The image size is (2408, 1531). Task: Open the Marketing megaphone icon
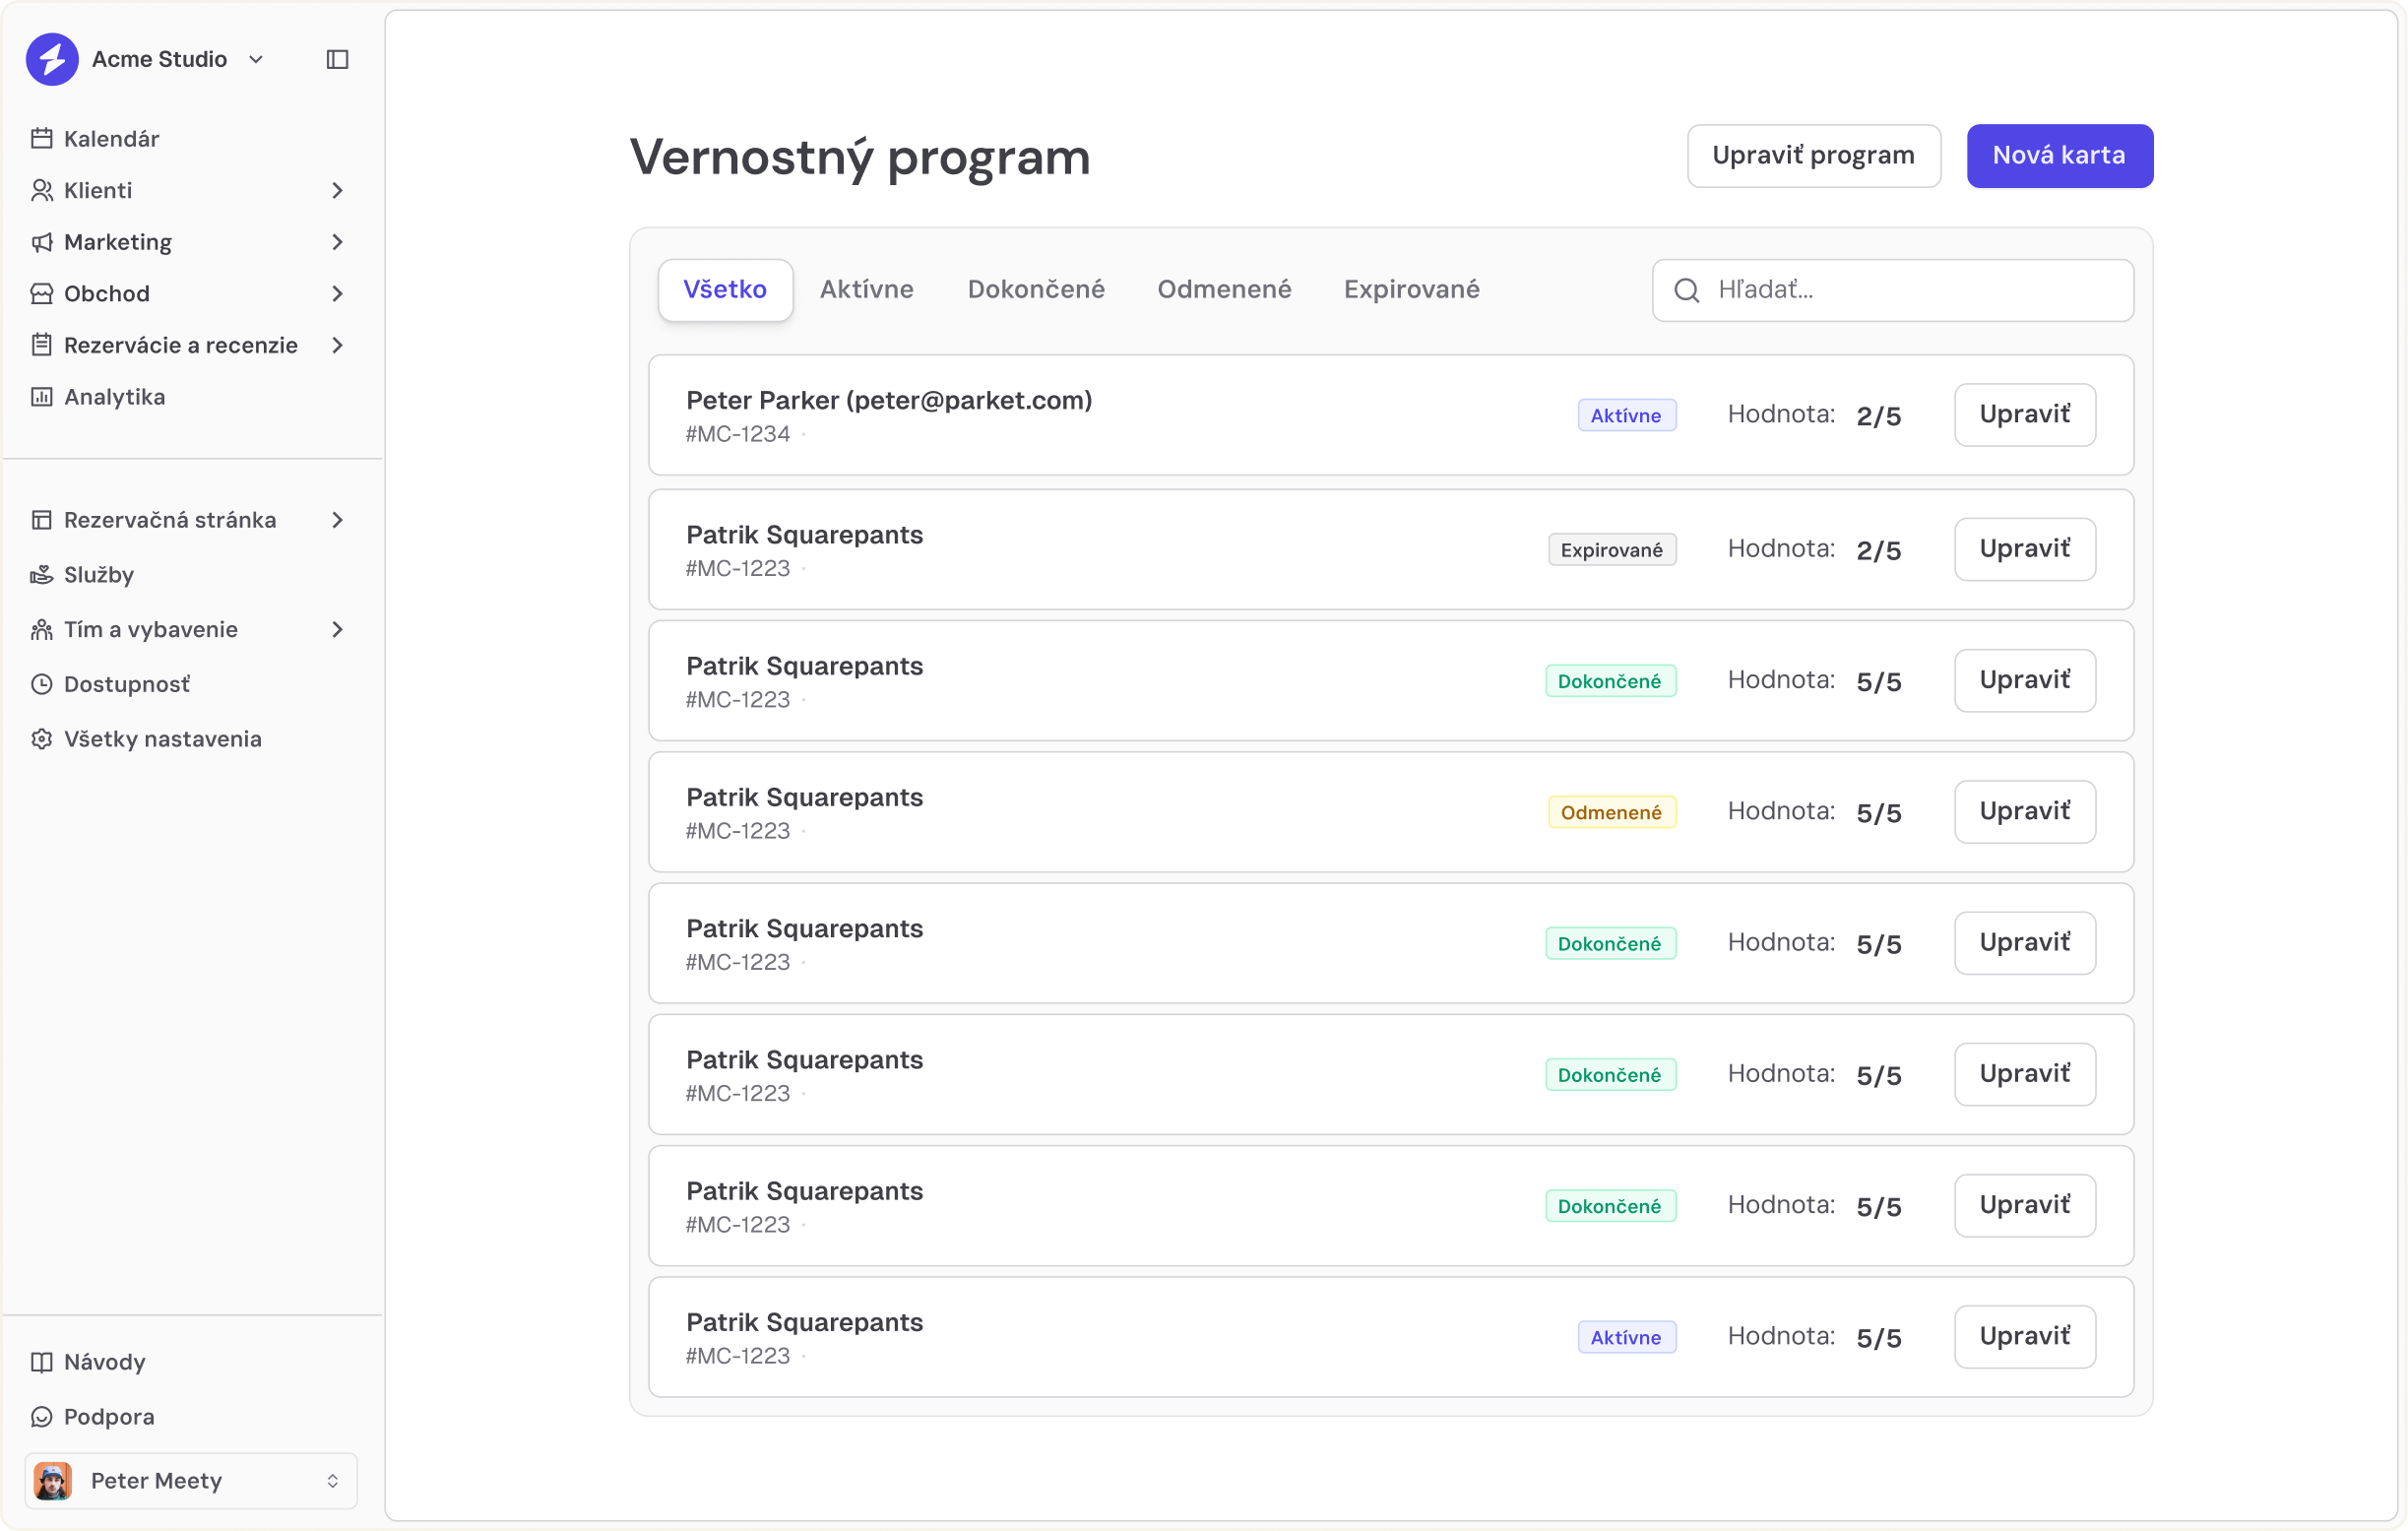pyautogui.click(x=42, y=242)
